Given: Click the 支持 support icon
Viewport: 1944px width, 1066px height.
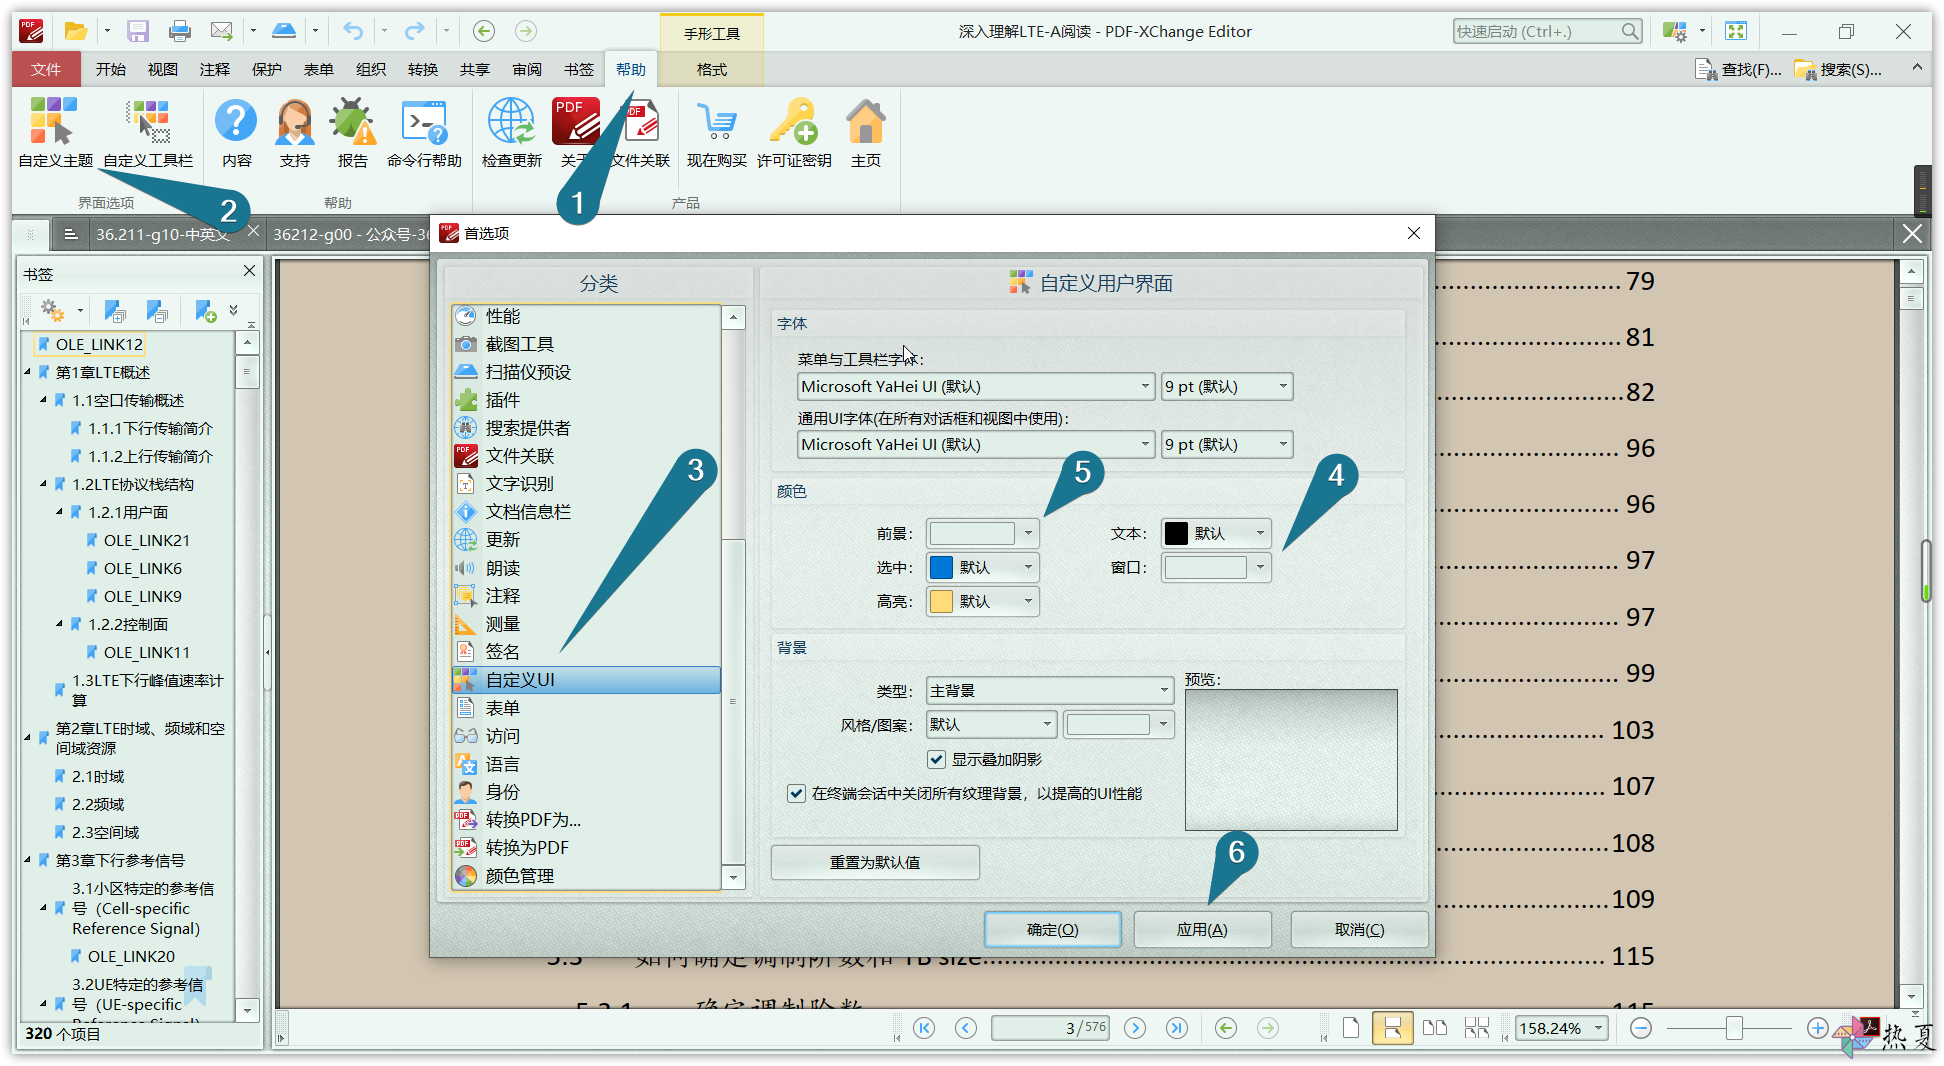Looking at the screenshot, I should tap(294, 133).
